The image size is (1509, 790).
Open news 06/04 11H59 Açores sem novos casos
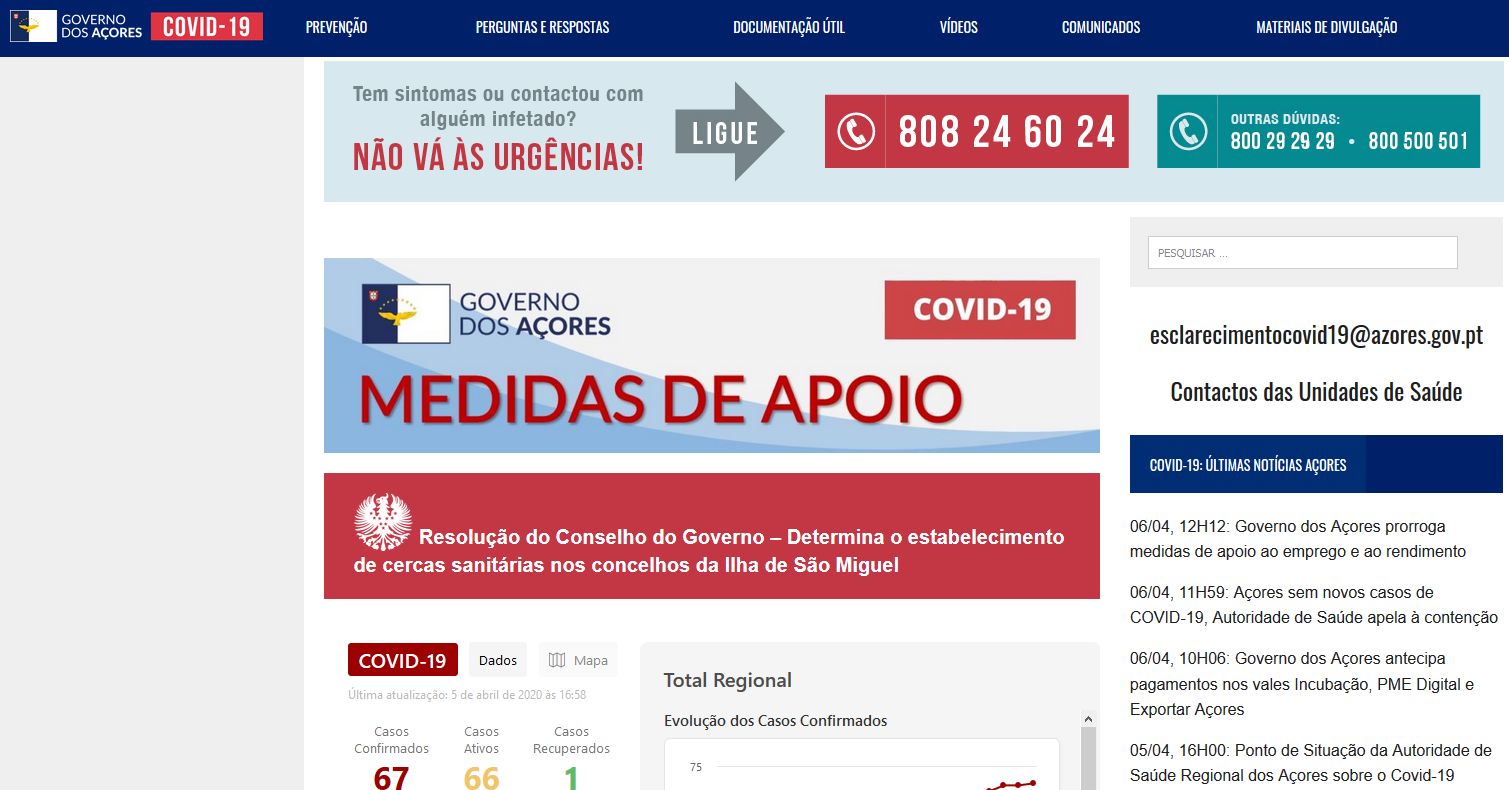pos(1314,605)
